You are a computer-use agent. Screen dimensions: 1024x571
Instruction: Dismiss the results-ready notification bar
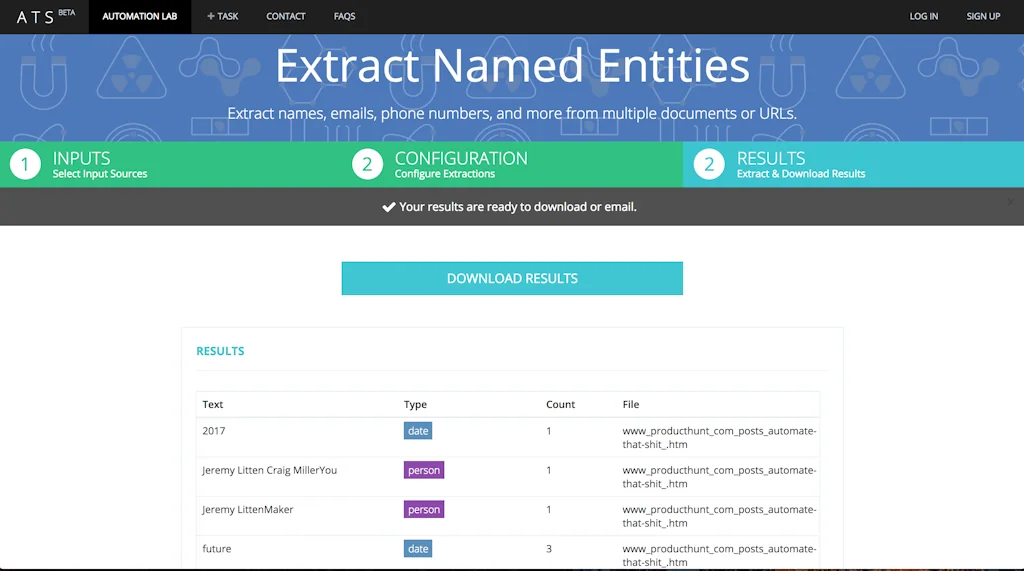(x=1010, y=201)
